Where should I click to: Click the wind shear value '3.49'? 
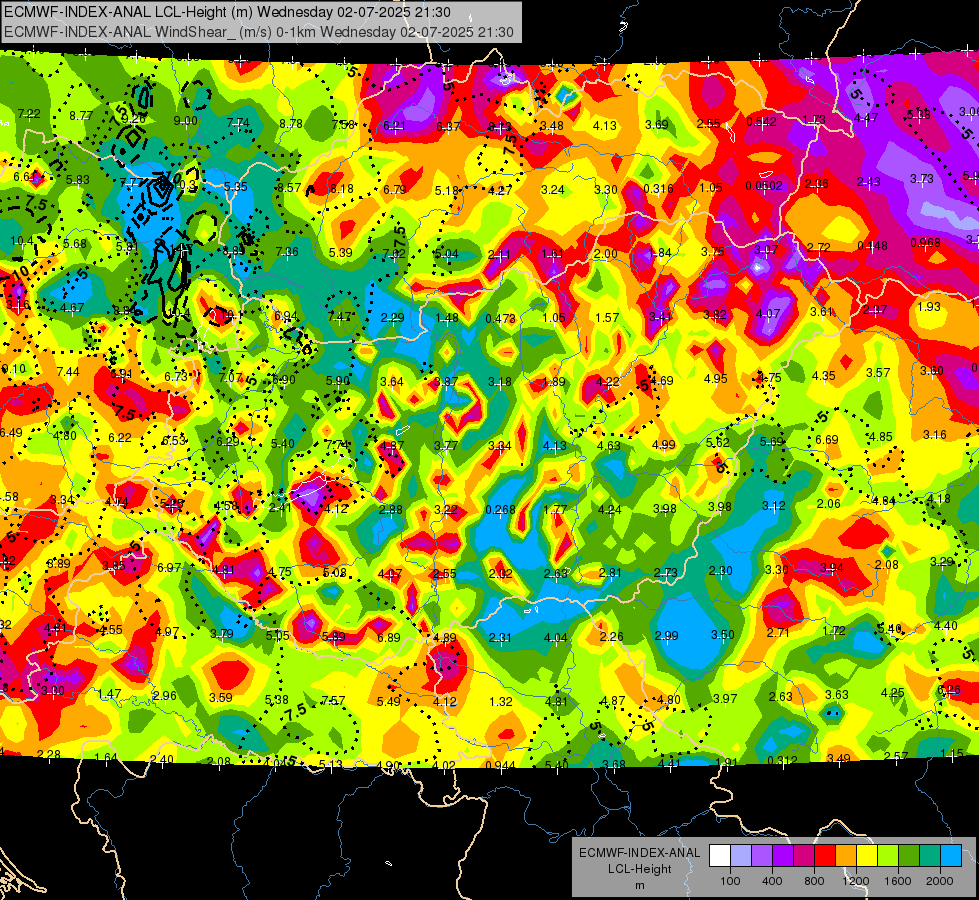(839, 758)
